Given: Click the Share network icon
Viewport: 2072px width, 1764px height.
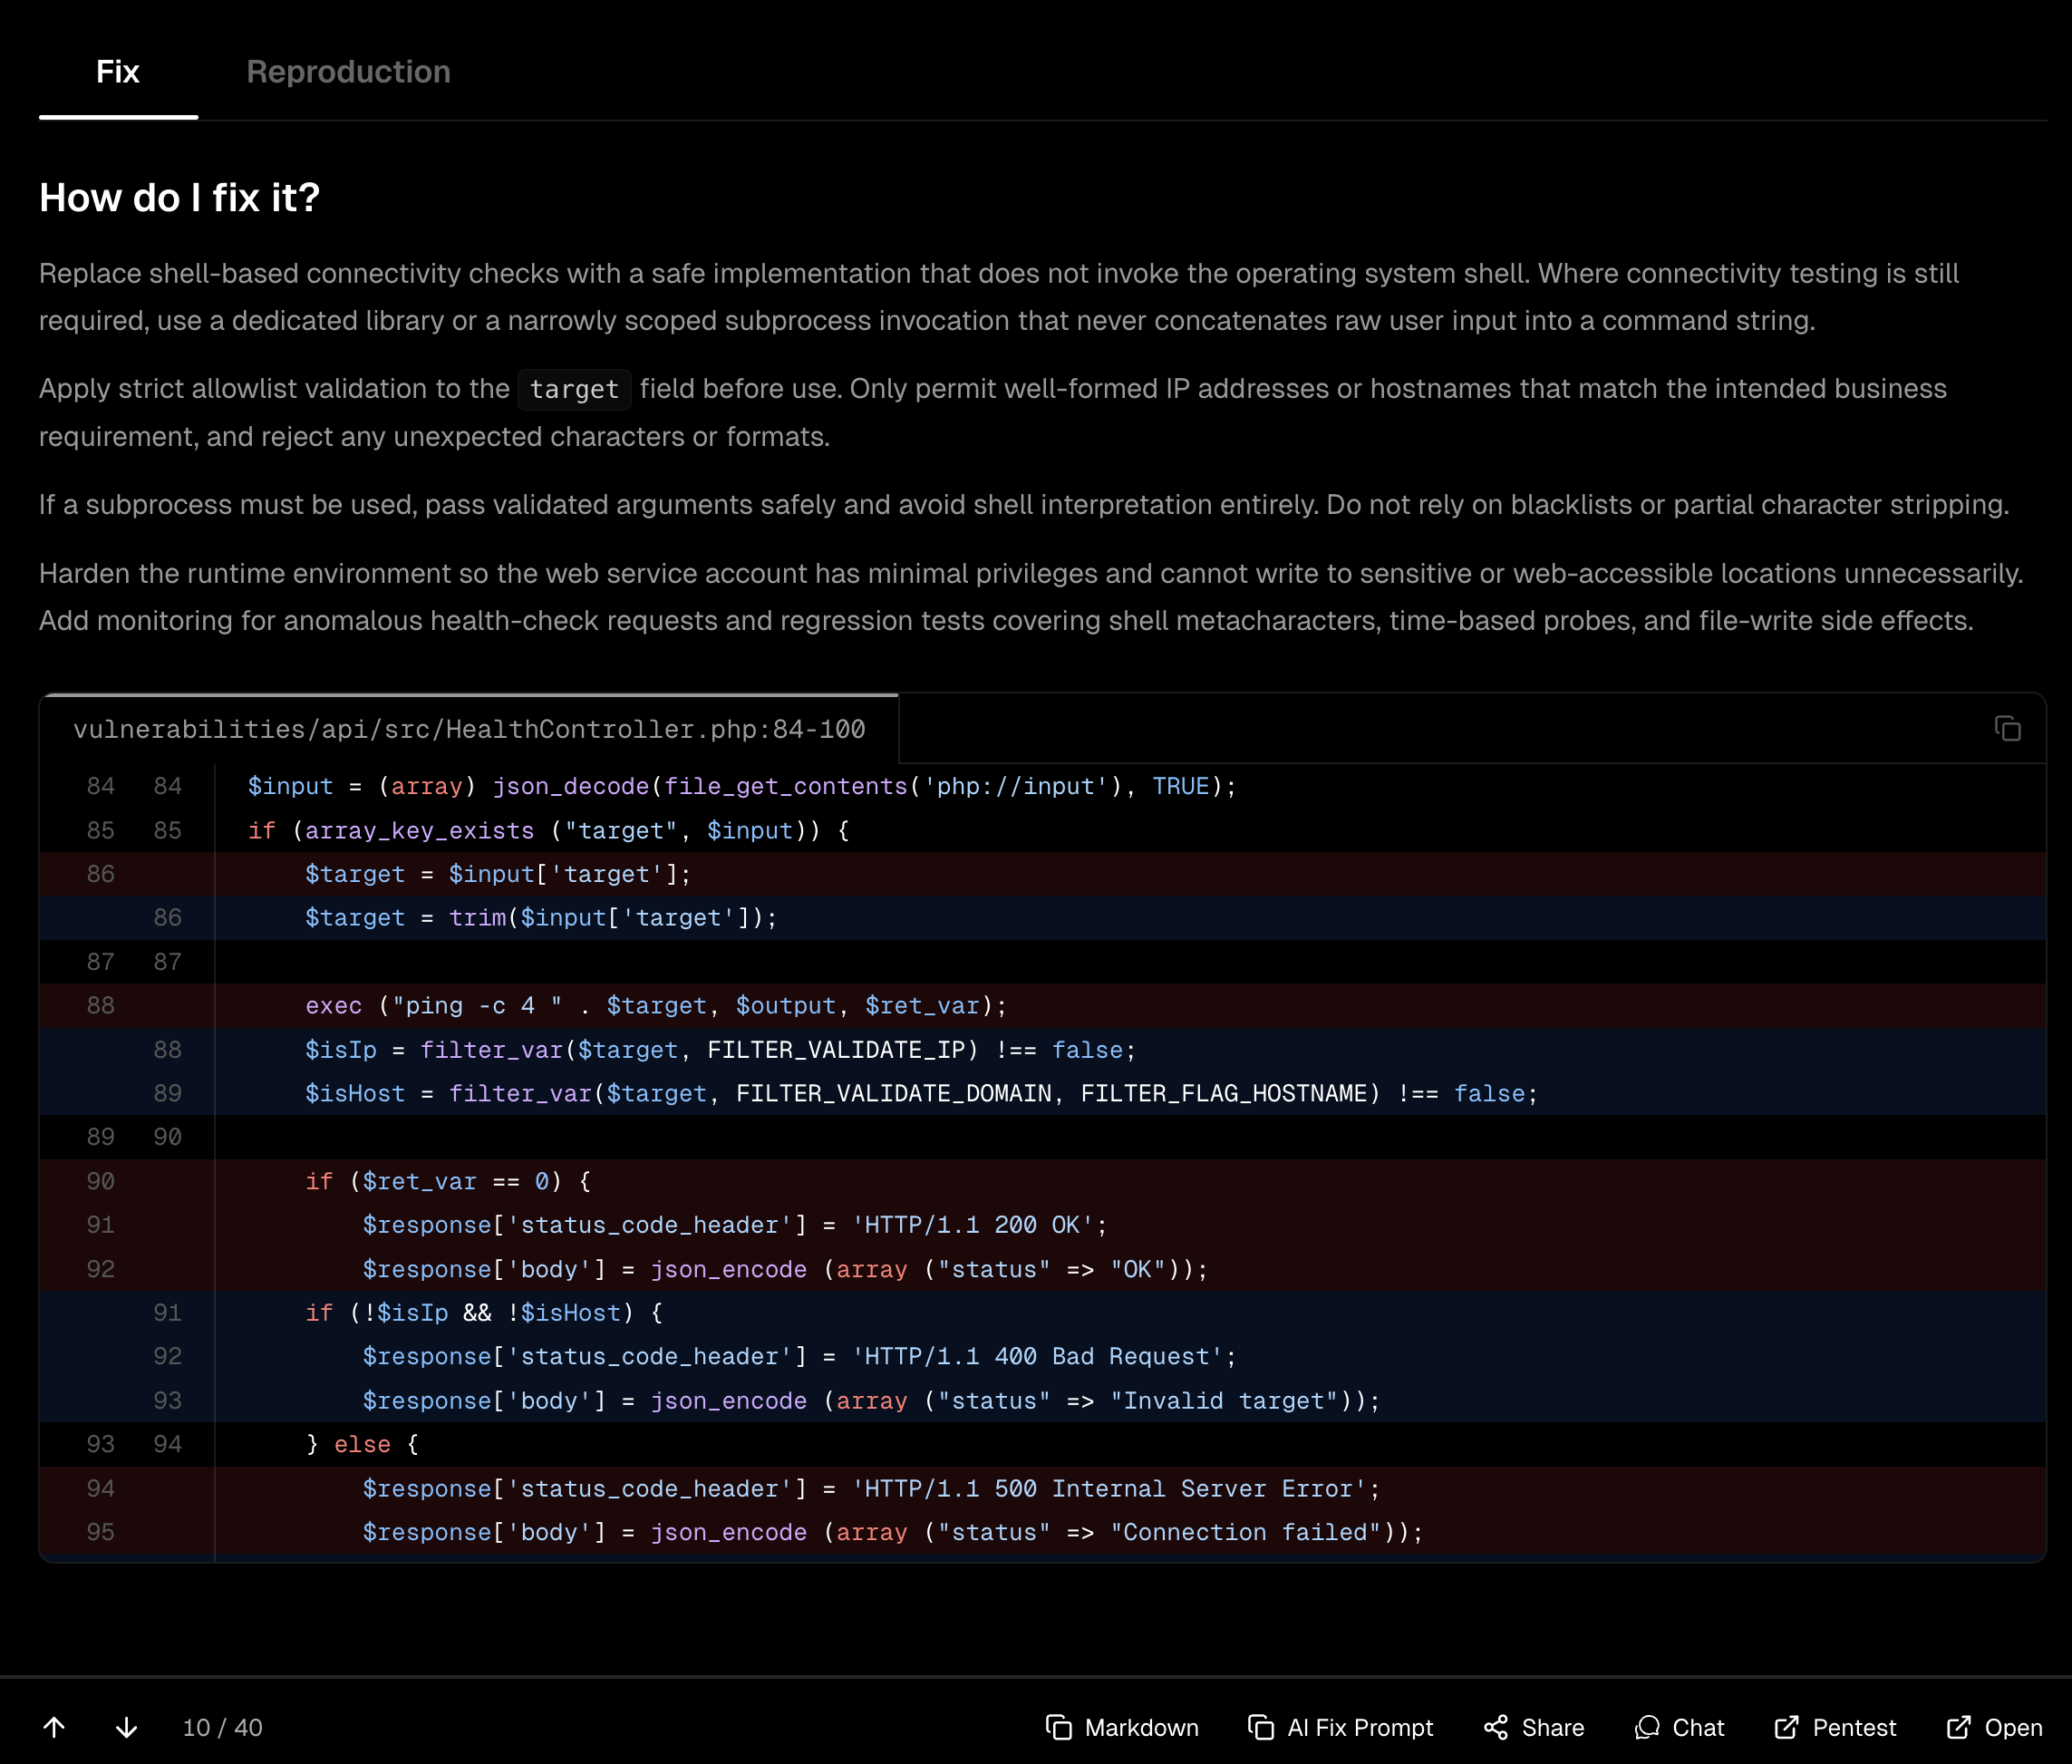Looking at the screenshot, I should click(1495, 1727).
